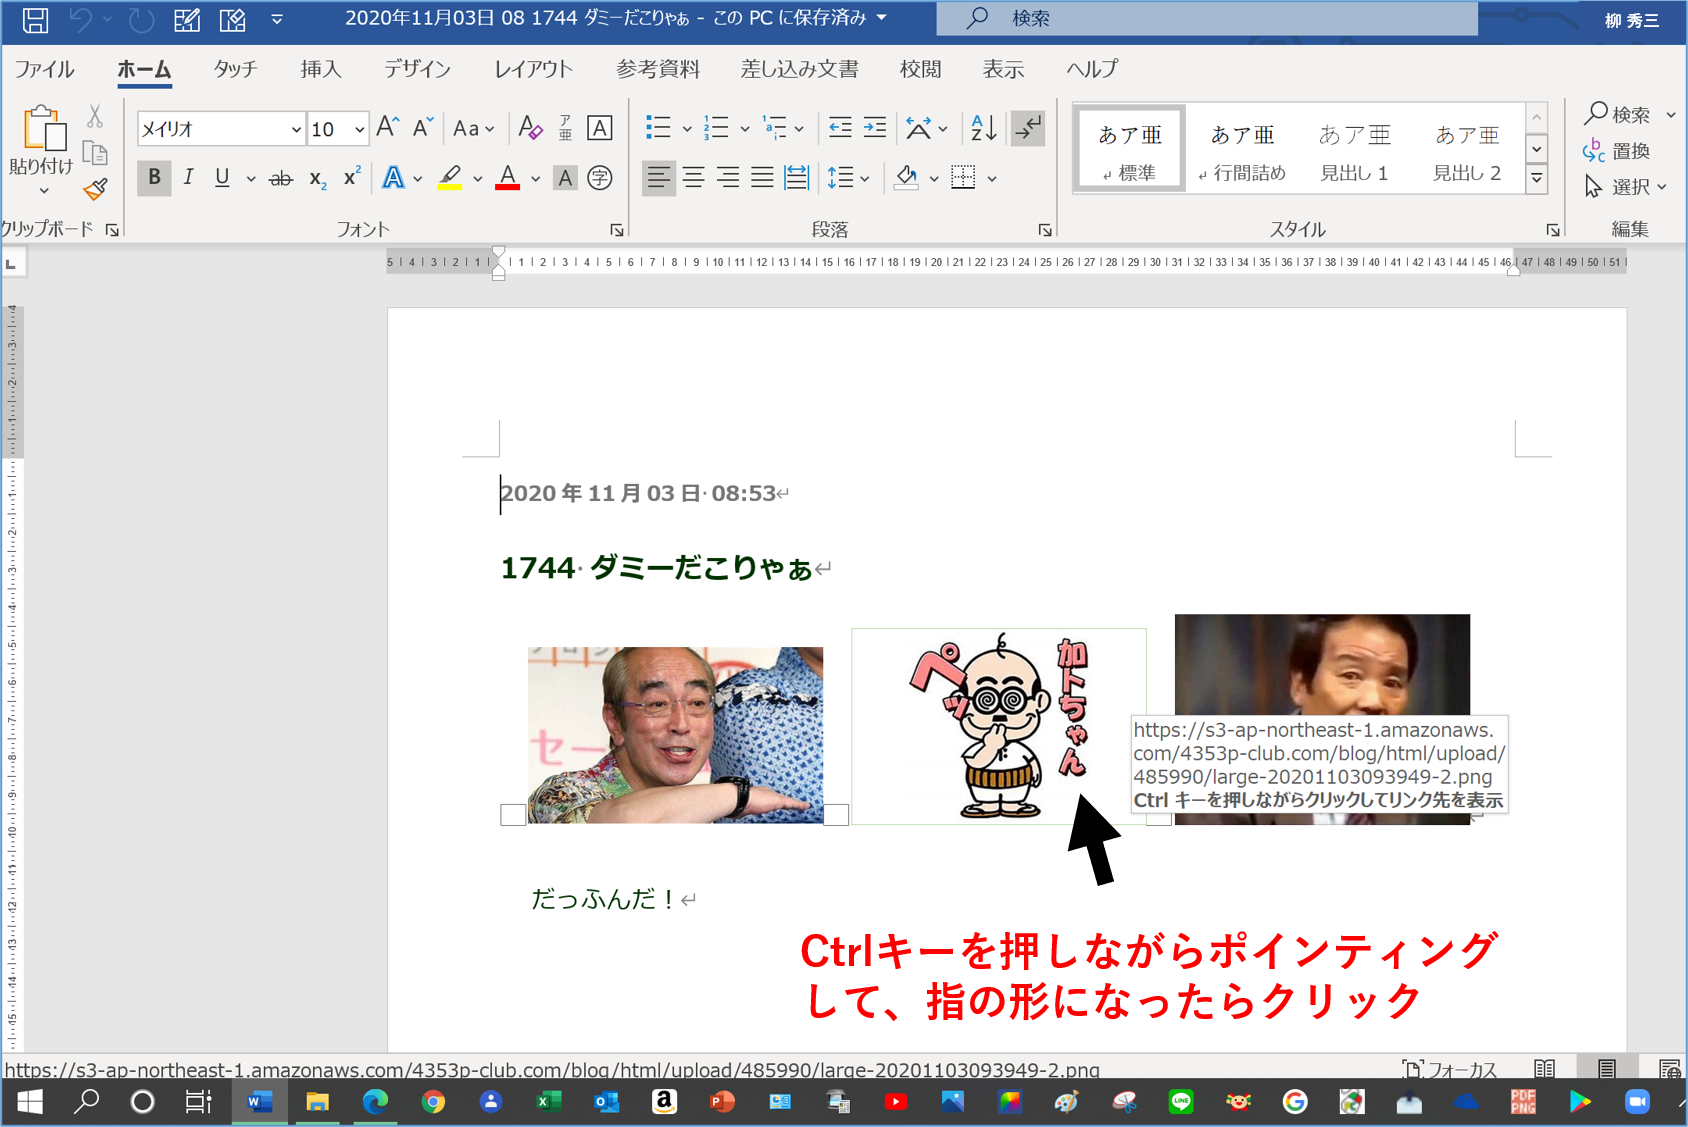This screenshot has height=1127, width=1688.
Task: Apply the 標準 style
Action: point(1130,148)
